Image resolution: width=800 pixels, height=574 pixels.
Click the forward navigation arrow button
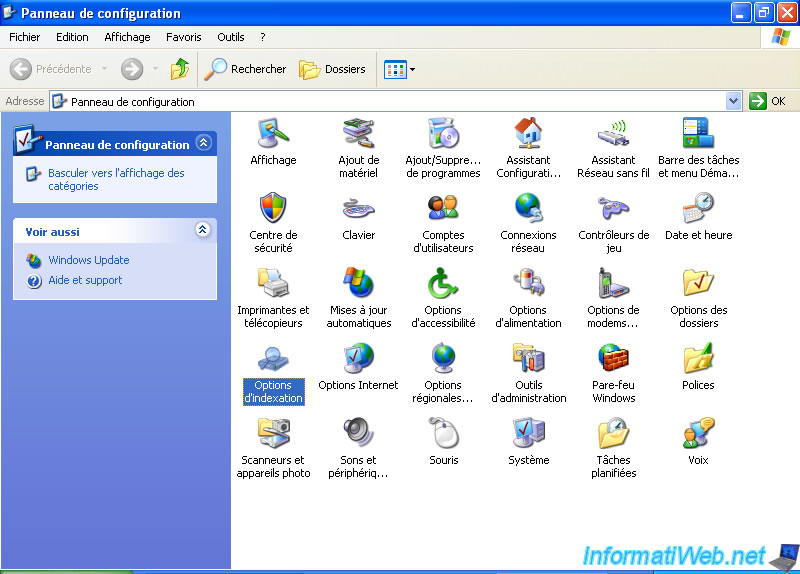coord(132,69)
